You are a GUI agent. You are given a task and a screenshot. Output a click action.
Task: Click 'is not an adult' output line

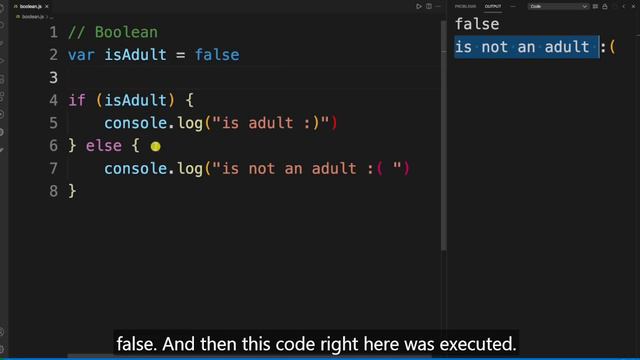click(x=522, y=47)
